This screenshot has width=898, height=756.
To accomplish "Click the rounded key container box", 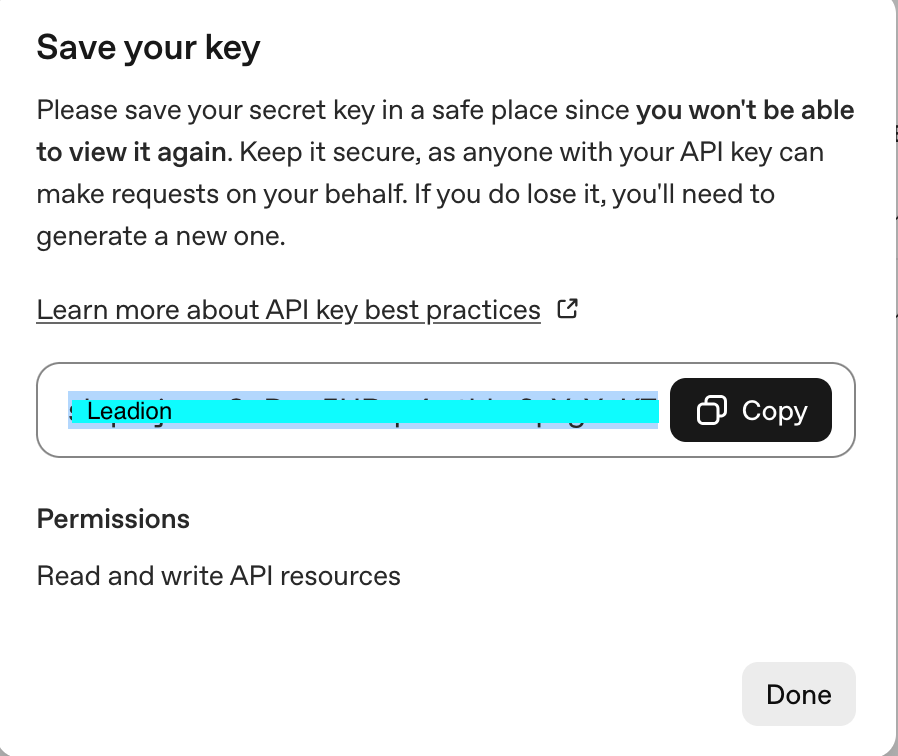I will click(446, 410).
